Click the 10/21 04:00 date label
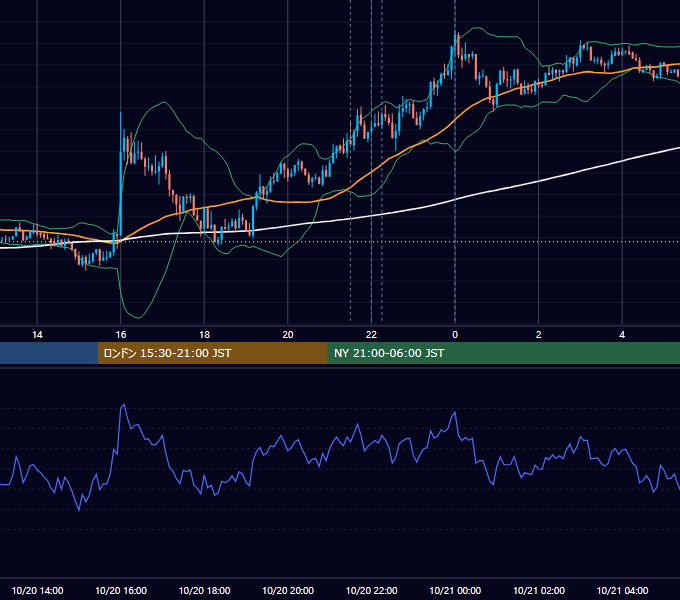This screenshot has height=600, width=680. tap(622, 590)
